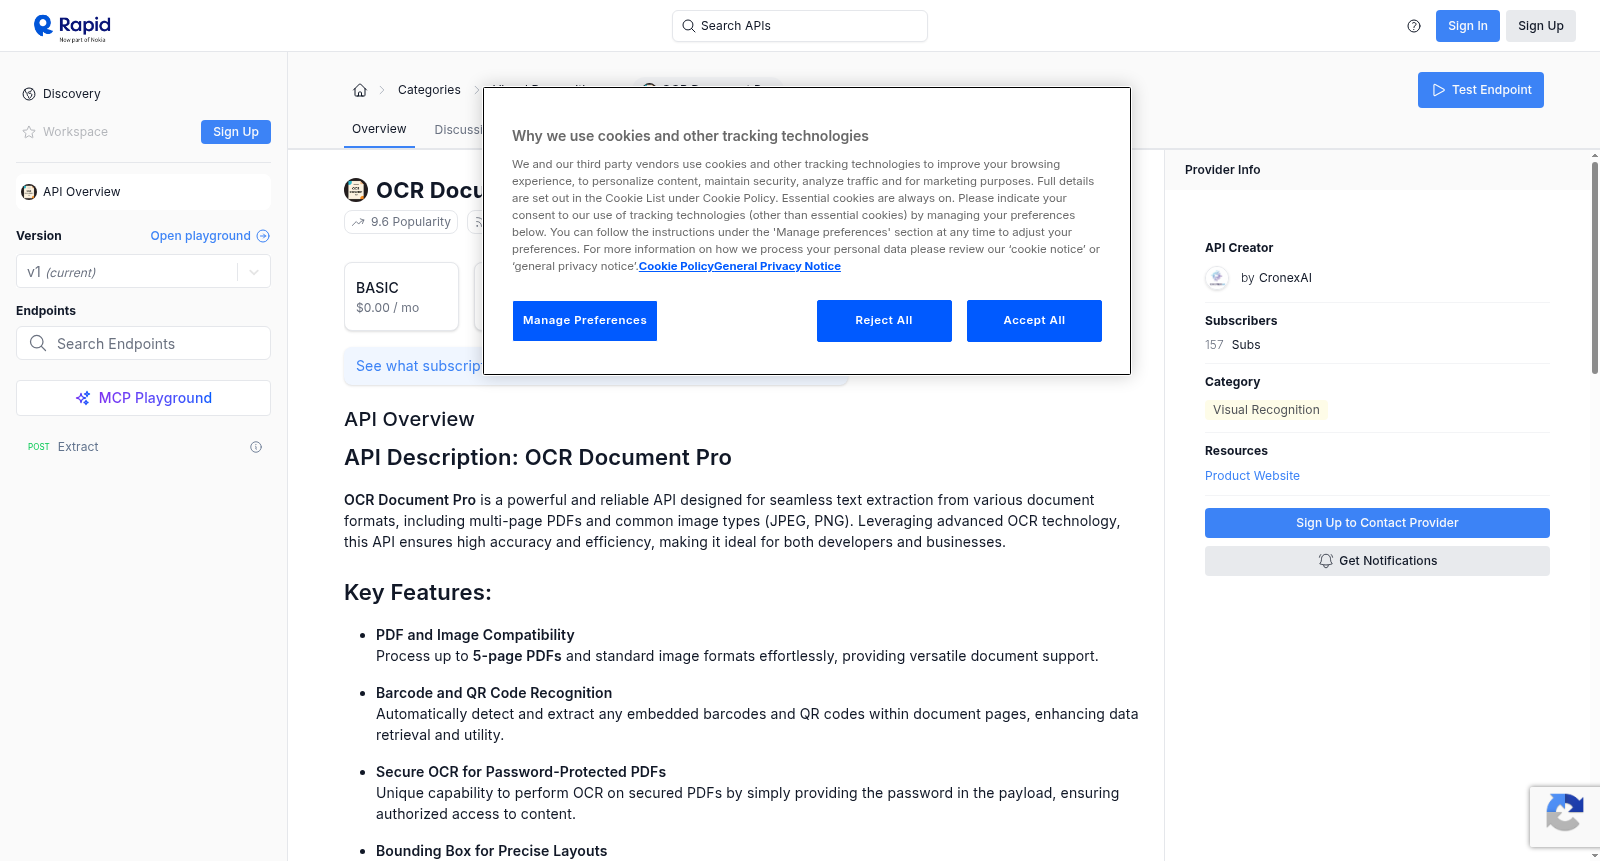The image size is (1600, 861).
Task: Open the General Privacy Notice link
Action: [x=777, y=266]
